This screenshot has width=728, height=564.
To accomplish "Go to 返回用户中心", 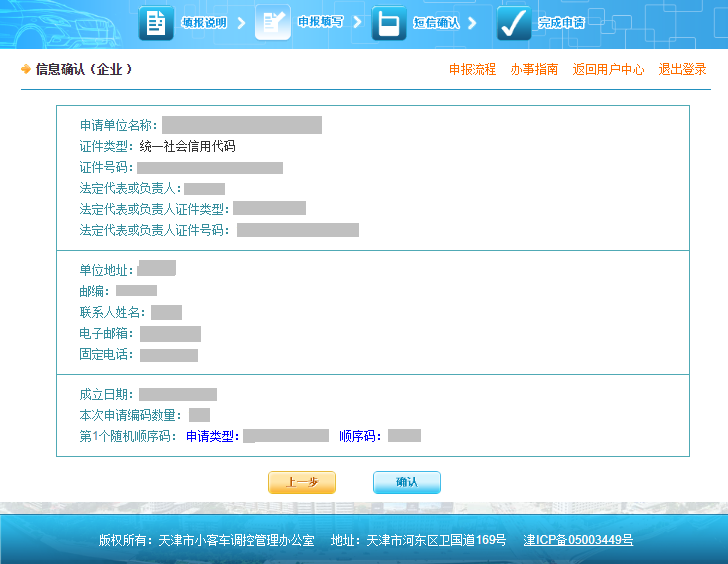I will pos(608,69).
